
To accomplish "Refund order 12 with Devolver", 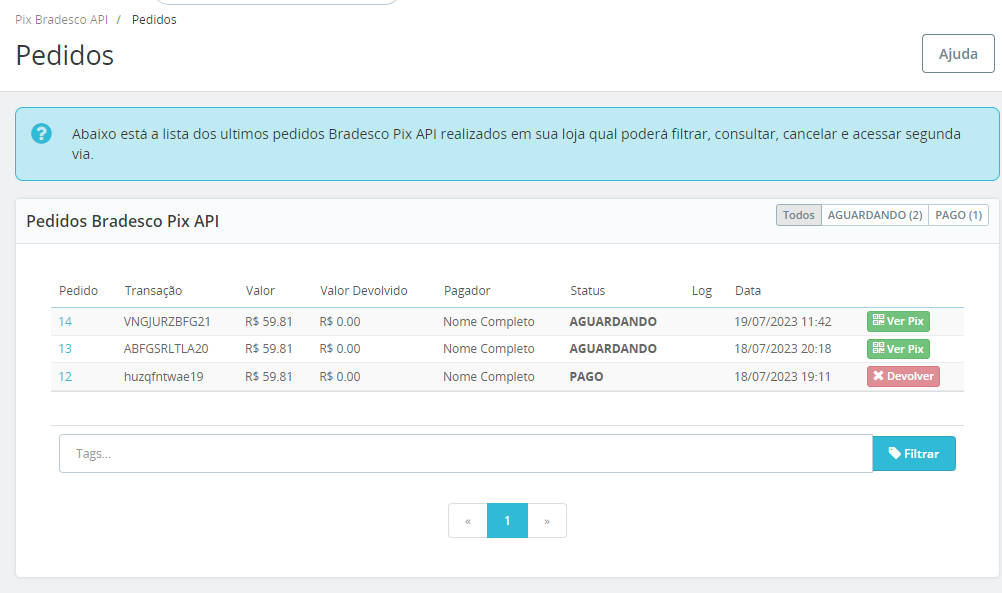I will pos(903,376).
